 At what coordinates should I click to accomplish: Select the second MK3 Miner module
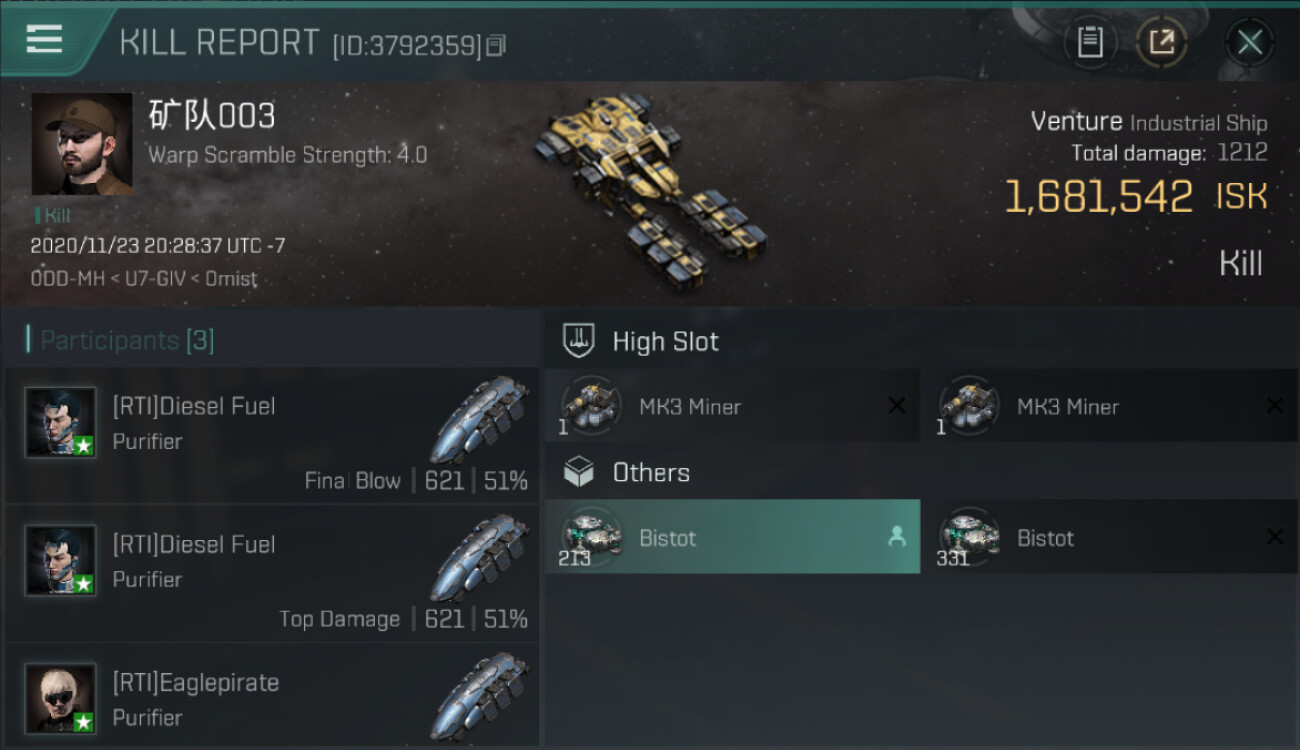1110,406
